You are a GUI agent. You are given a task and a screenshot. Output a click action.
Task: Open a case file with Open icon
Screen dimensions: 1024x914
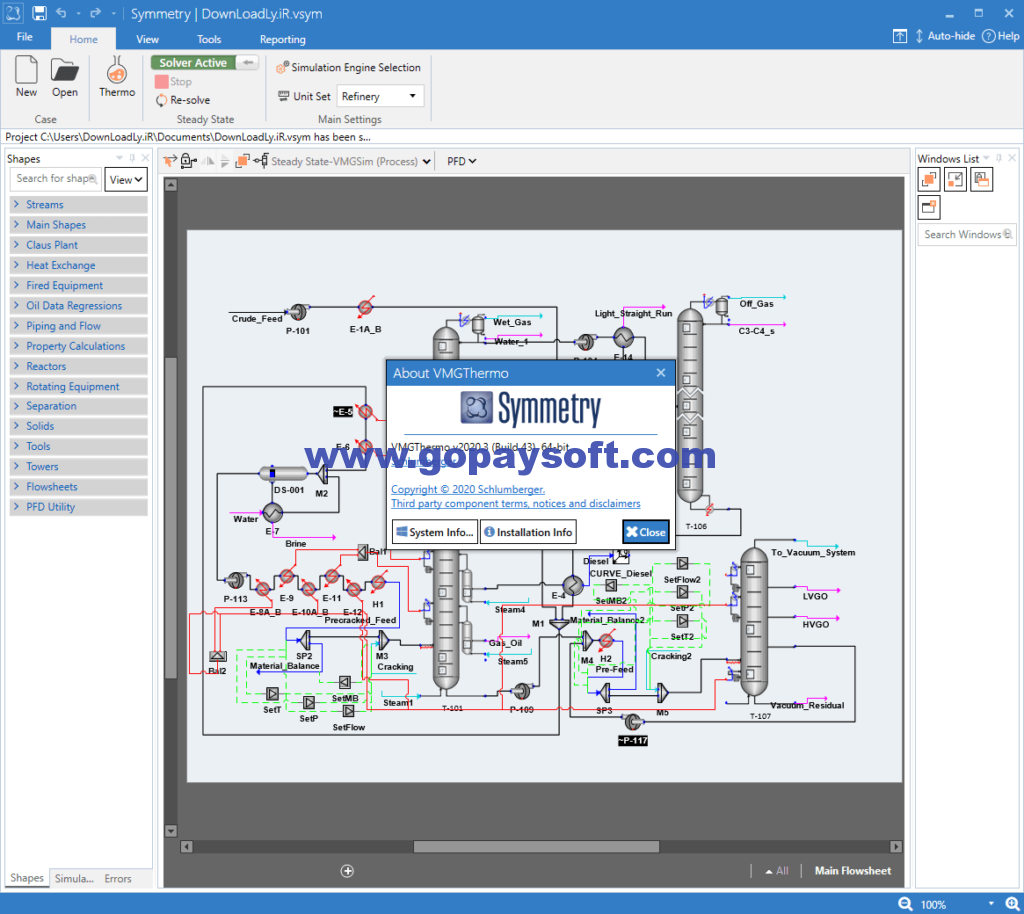pos(65,77)
